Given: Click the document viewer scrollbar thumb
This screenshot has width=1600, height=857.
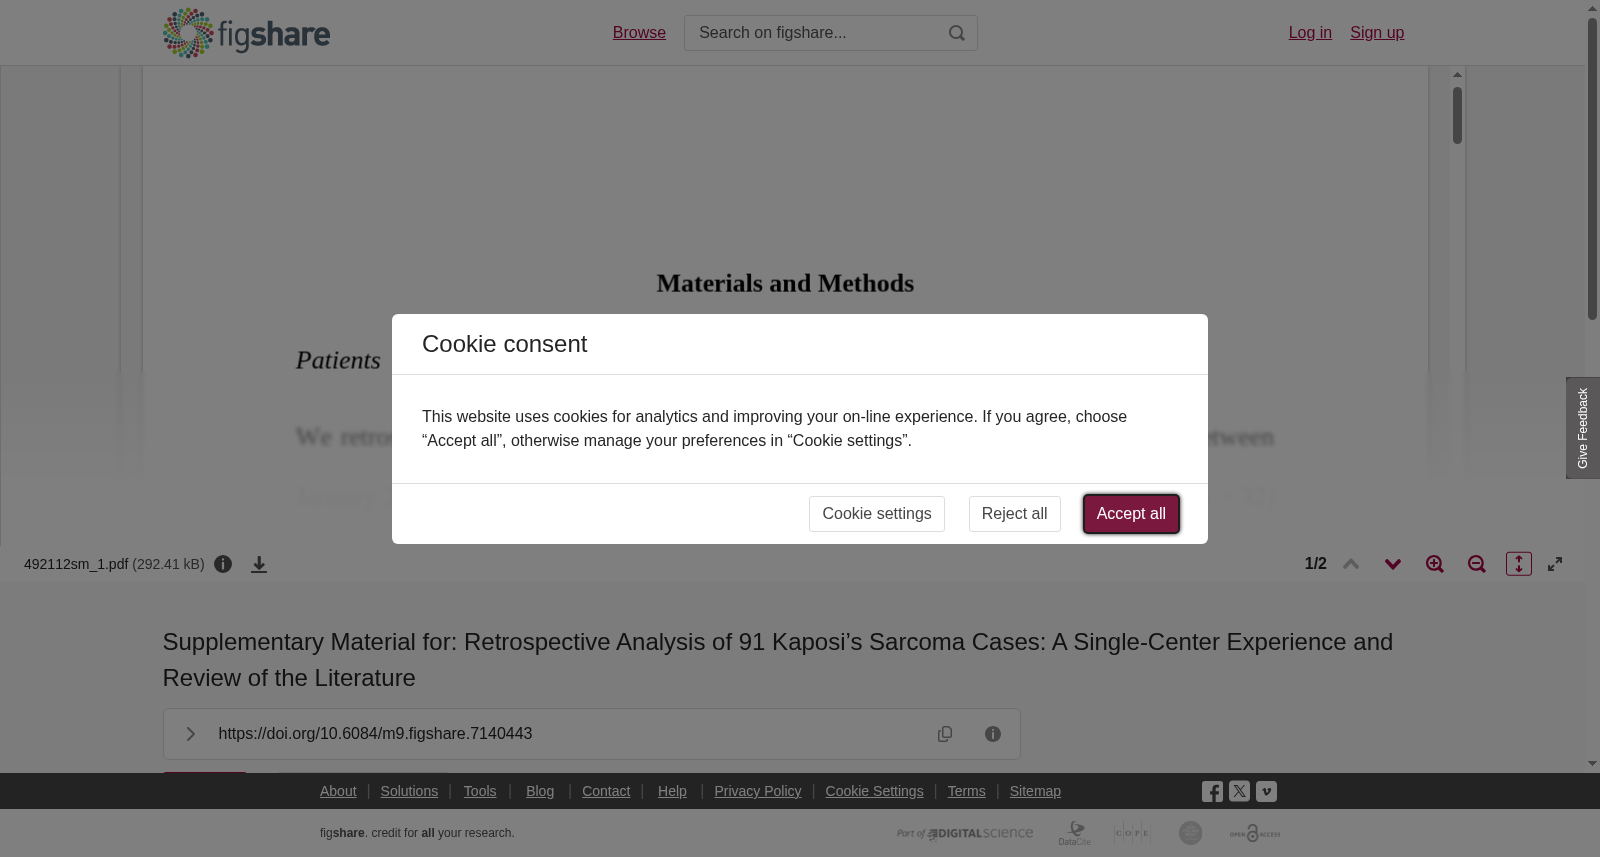Looking at the screenshot, I should (1457, 115).
